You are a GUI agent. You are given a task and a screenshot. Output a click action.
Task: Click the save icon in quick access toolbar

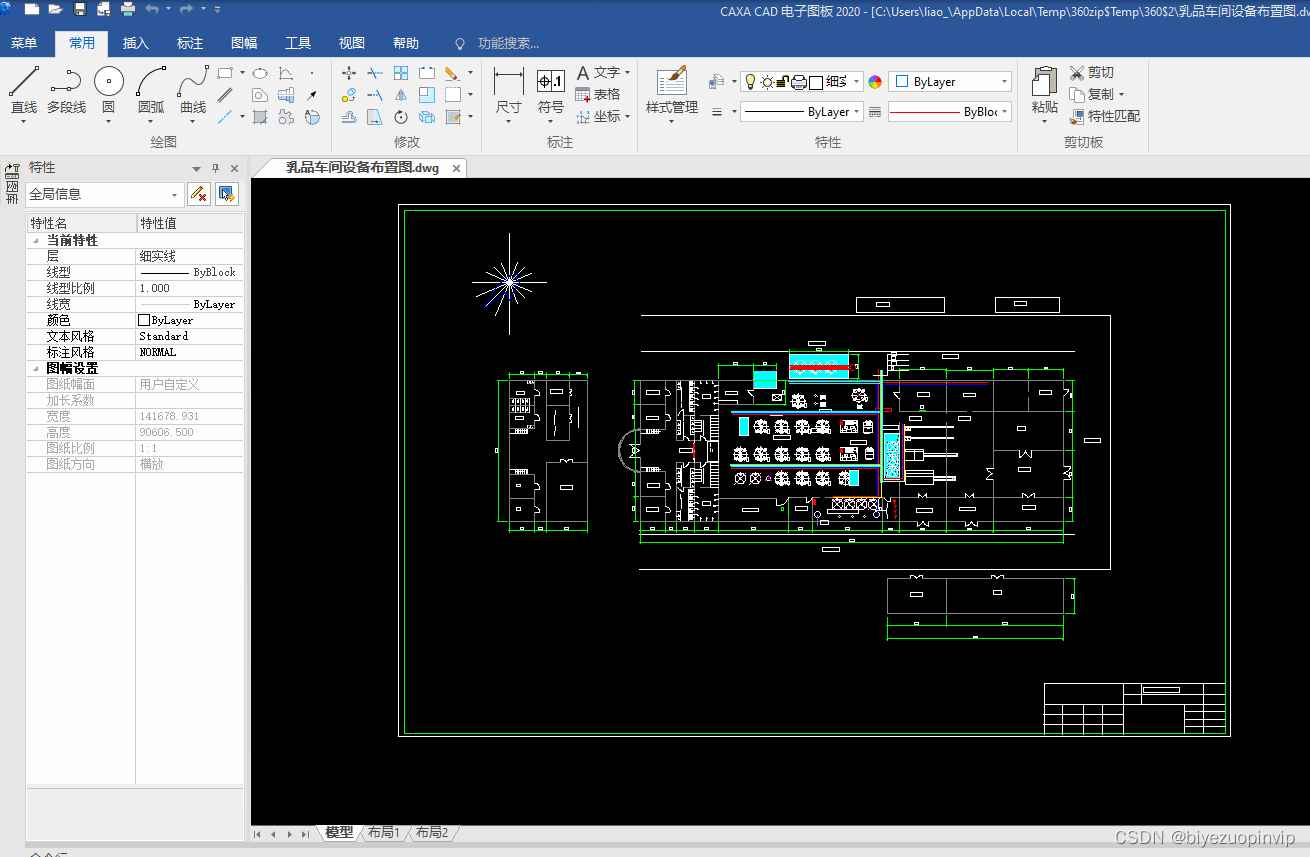pyautogui.click(x=80, y=9)
